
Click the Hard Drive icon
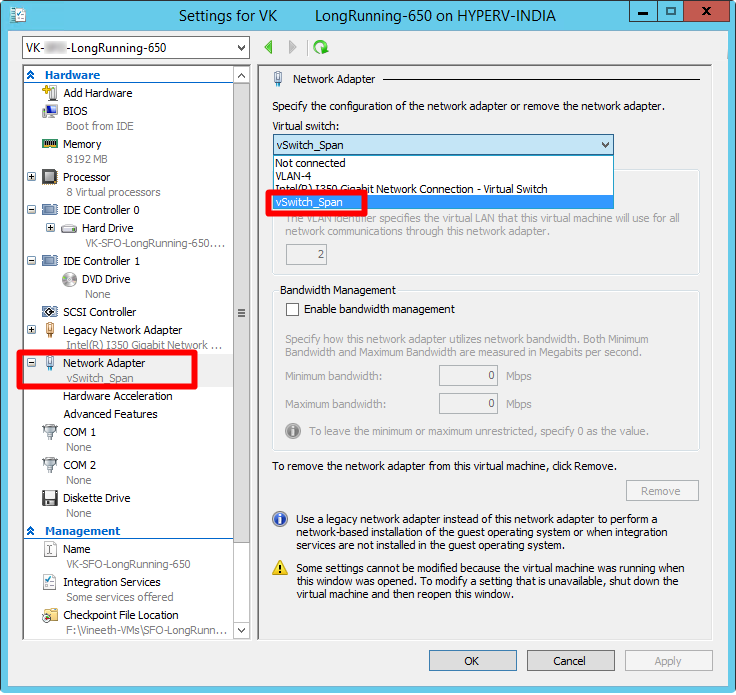click(x=69, y=229)
